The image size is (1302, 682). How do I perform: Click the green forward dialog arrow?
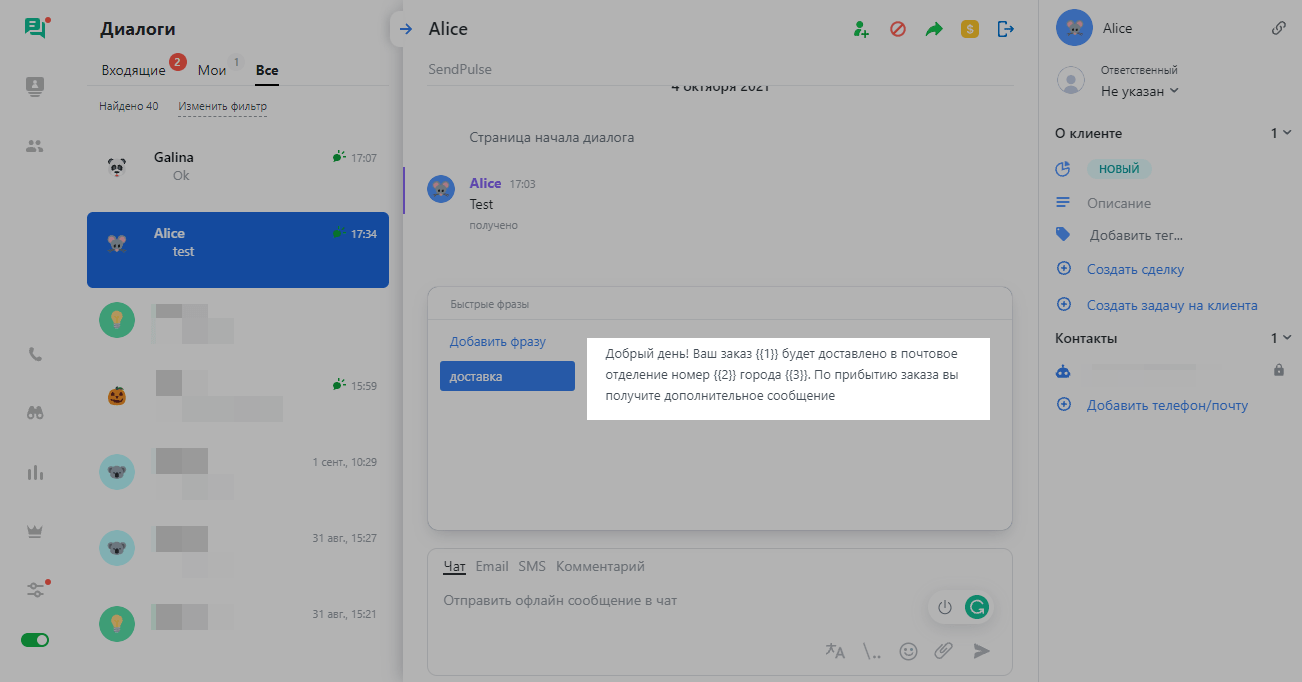pos(934,29)
